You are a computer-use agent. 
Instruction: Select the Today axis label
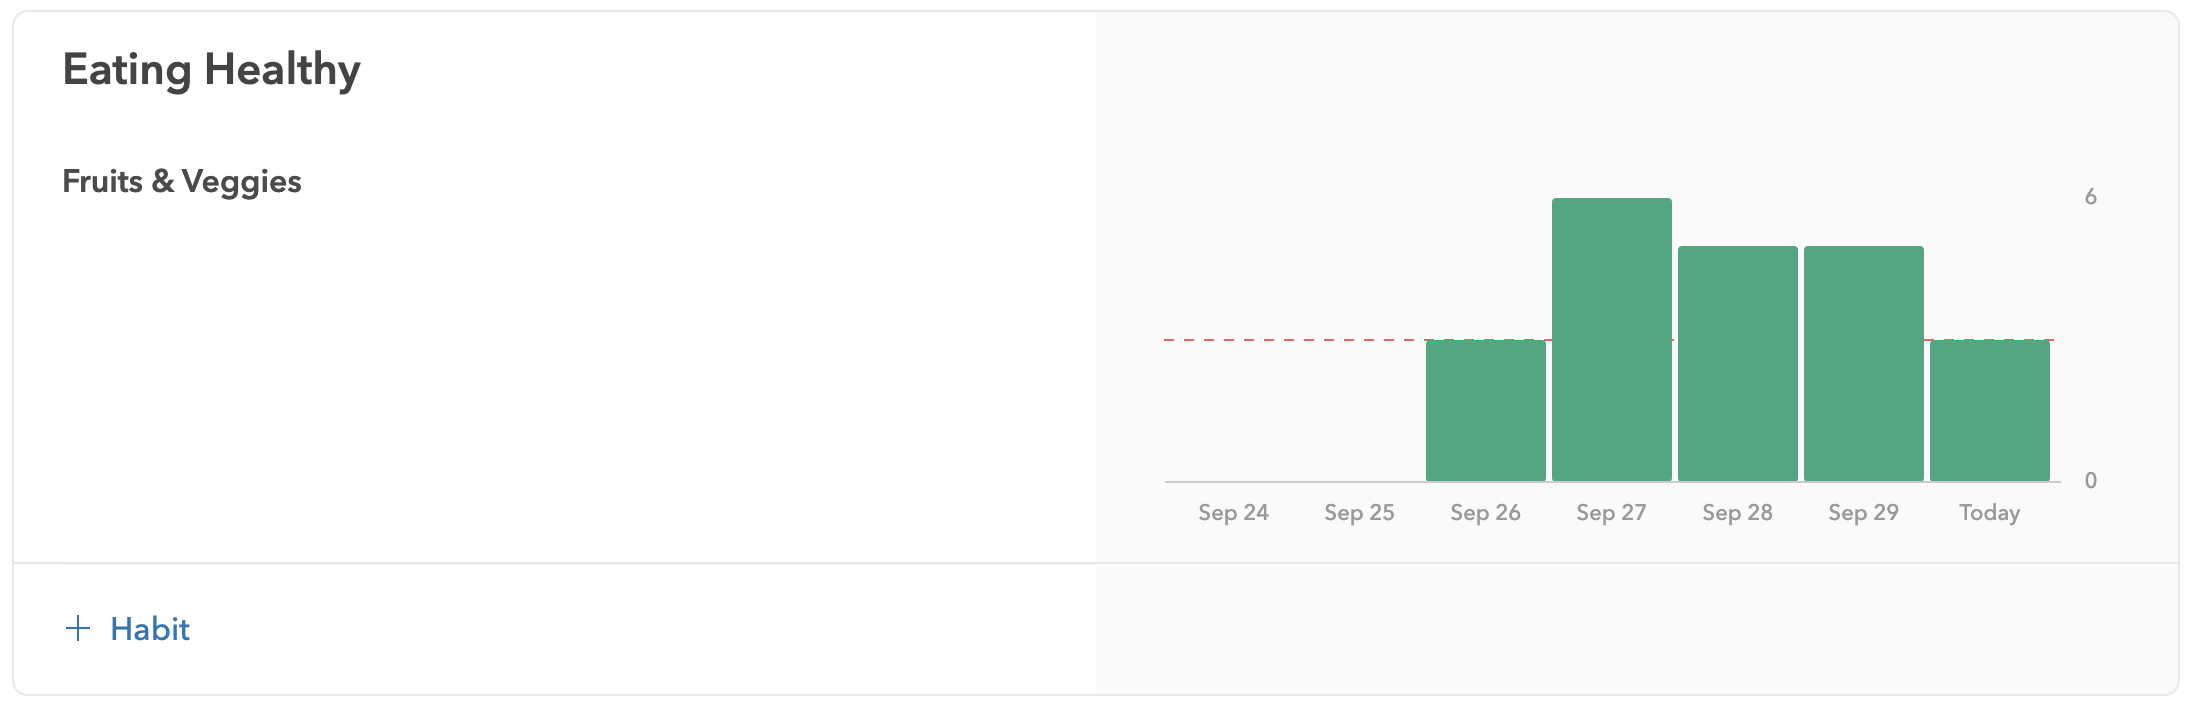[x=1990, y=513]
